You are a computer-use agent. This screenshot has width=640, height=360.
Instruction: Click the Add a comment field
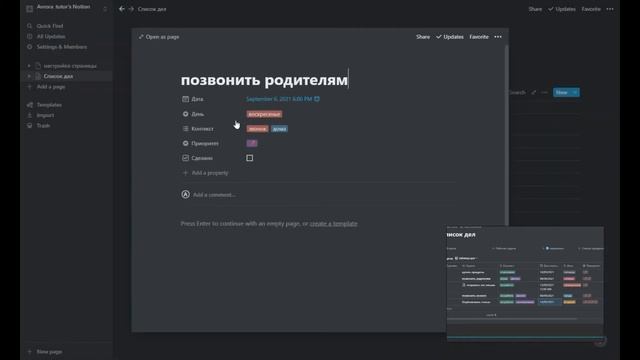[x=214, y=195]
